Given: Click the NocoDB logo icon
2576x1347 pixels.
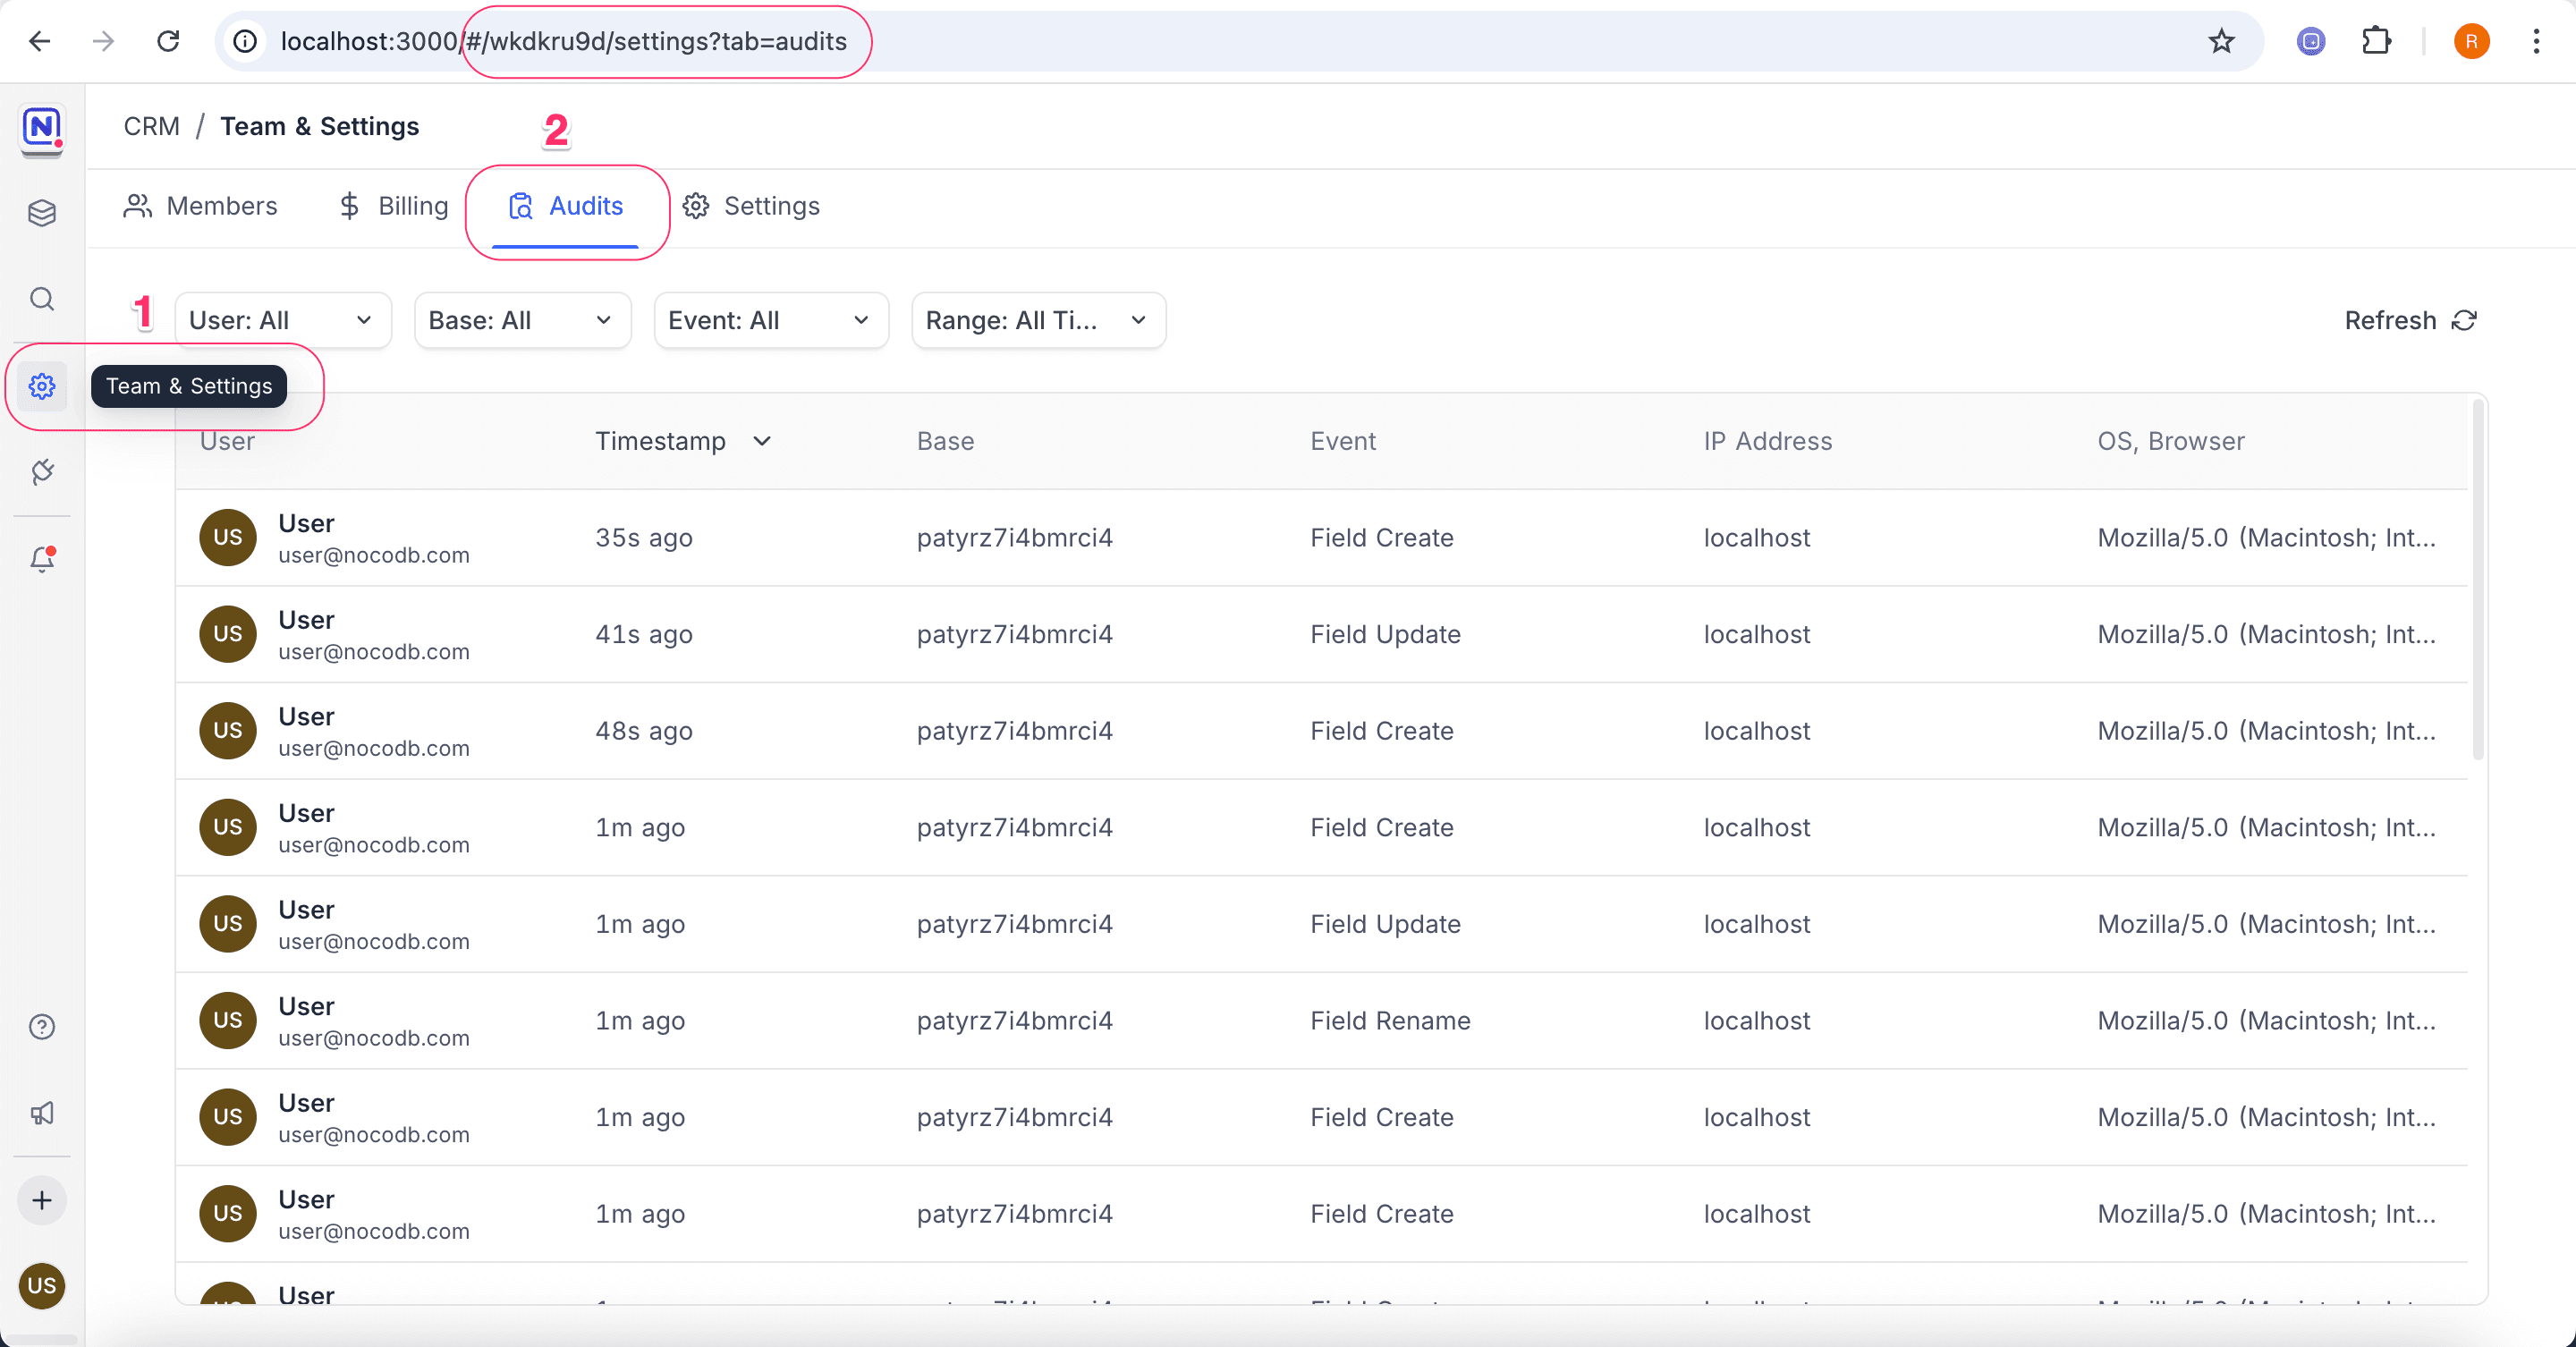Looking at the screenshot, I should tap(42, 128).
